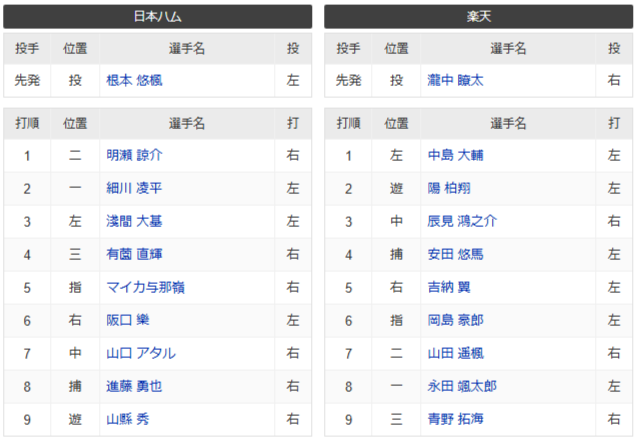Select 辰見 鴻之介 link

[x=461, y=222]
